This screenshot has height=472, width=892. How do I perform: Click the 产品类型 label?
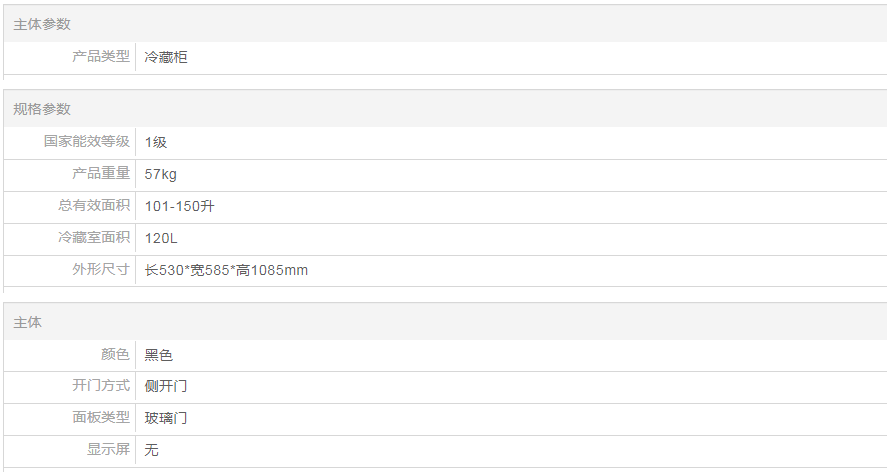coord(101,57)
